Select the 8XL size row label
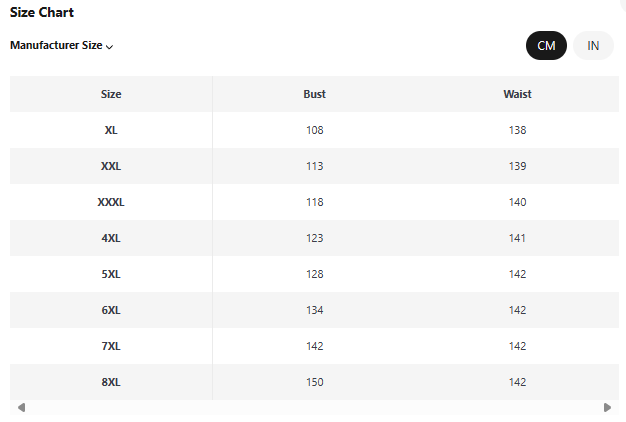Image resolution: width=626 pixels, height=422 pixels. coord(111,382)
